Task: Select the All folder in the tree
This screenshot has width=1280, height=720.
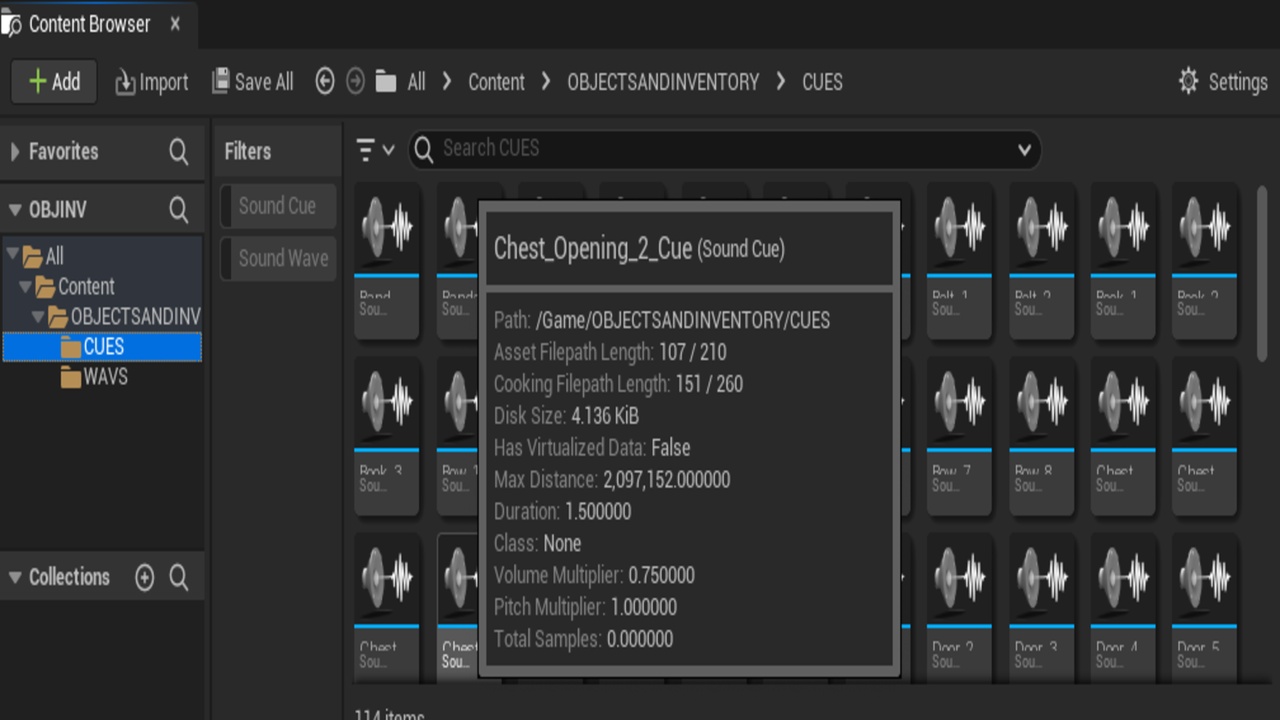Action: (x=44, y=256)
